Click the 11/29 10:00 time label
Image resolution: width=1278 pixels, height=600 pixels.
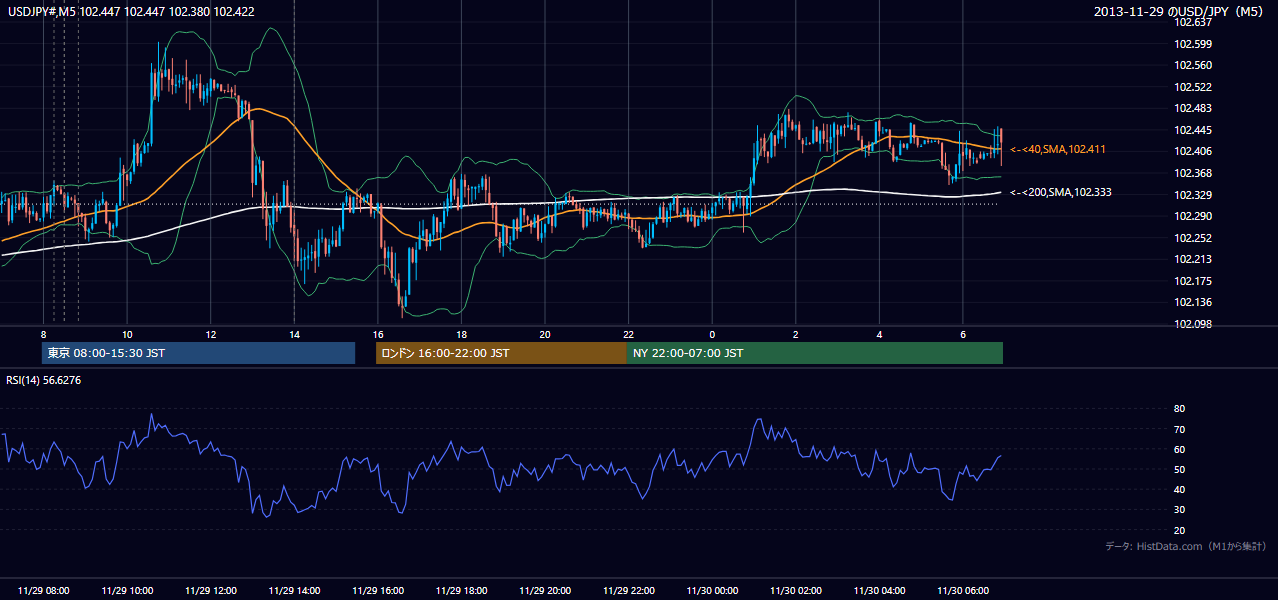coord(127,591)
